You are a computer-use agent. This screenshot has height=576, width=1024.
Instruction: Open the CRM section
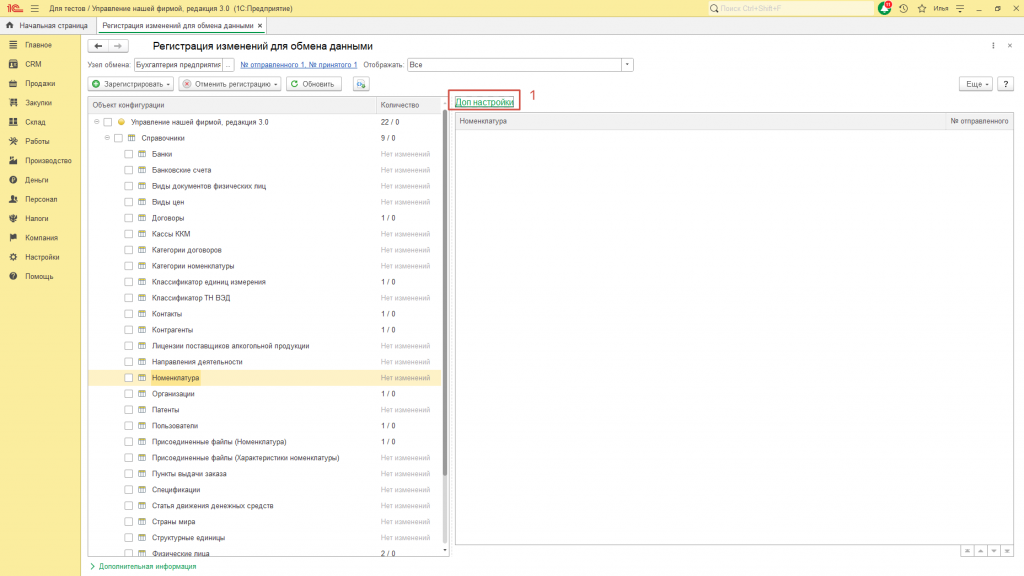tap(33, 64)
